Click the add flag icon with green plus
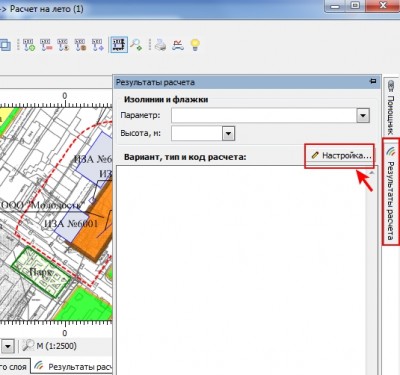400x375 pixels. tap(28, 45)
